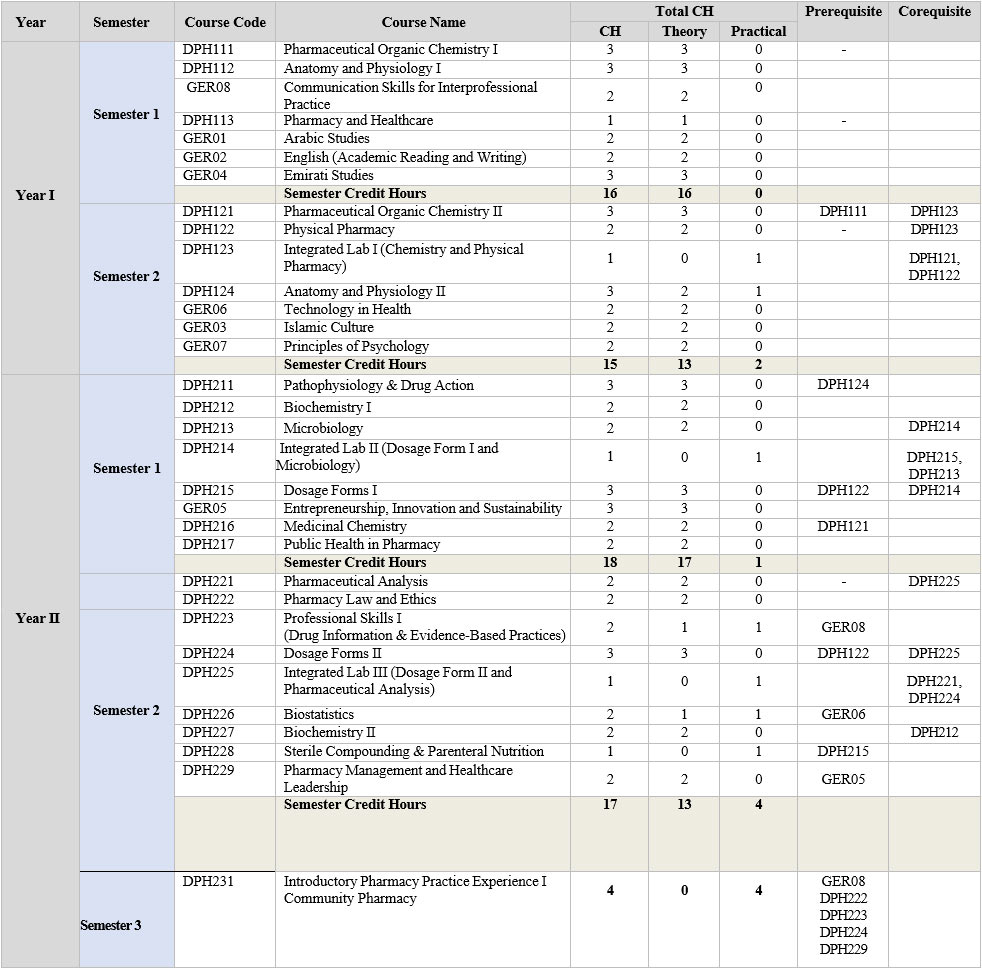The image size is (982, 971).
Task: Click the Dosage Forms II course
Action: pos(332,654)
